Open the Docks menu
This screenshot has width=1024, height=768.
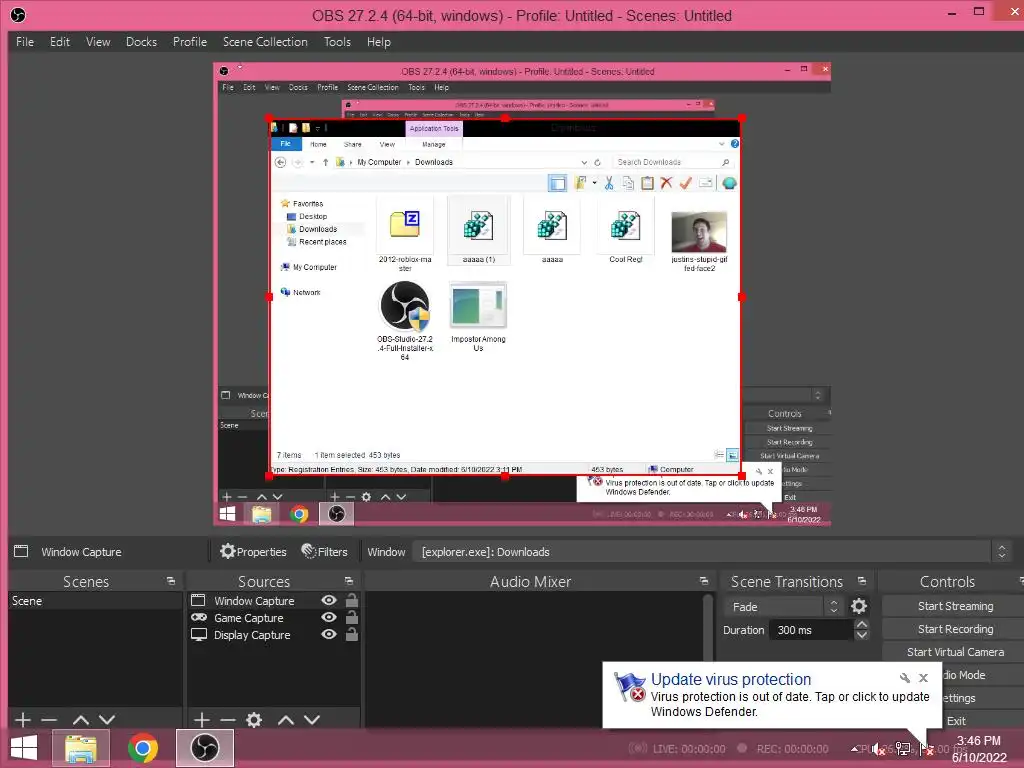pos(141,42)
